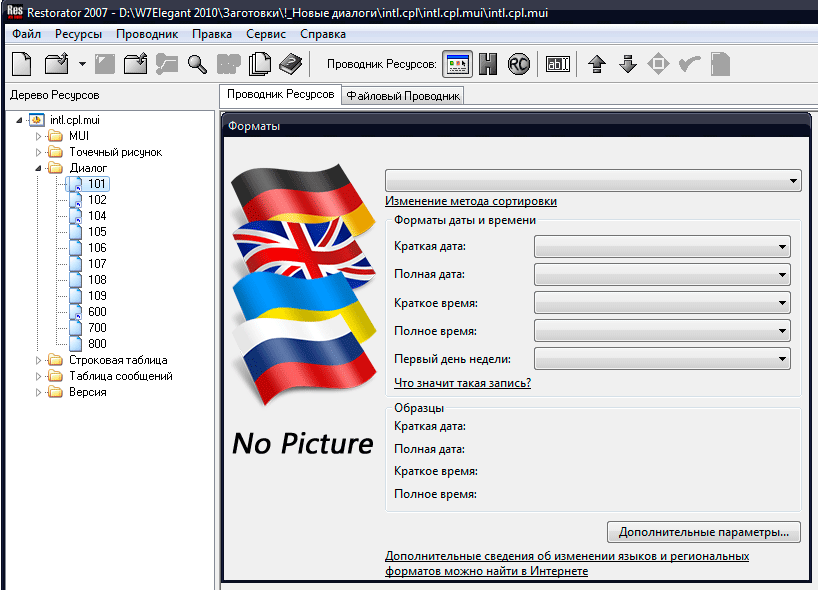Collapse the Диалог folder
818x590 pixels.
pyautogui.click(x=38, y=168)
